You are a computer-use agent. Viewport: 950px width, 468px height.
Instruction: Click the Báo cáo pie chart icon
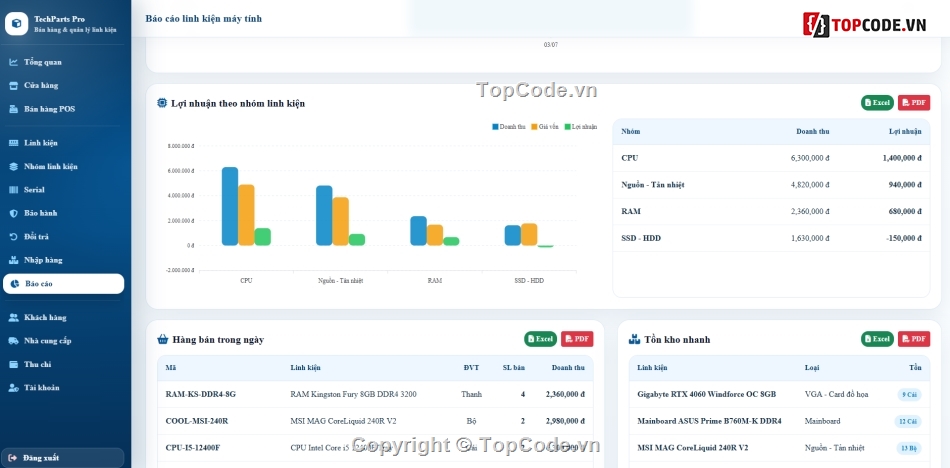15,284
